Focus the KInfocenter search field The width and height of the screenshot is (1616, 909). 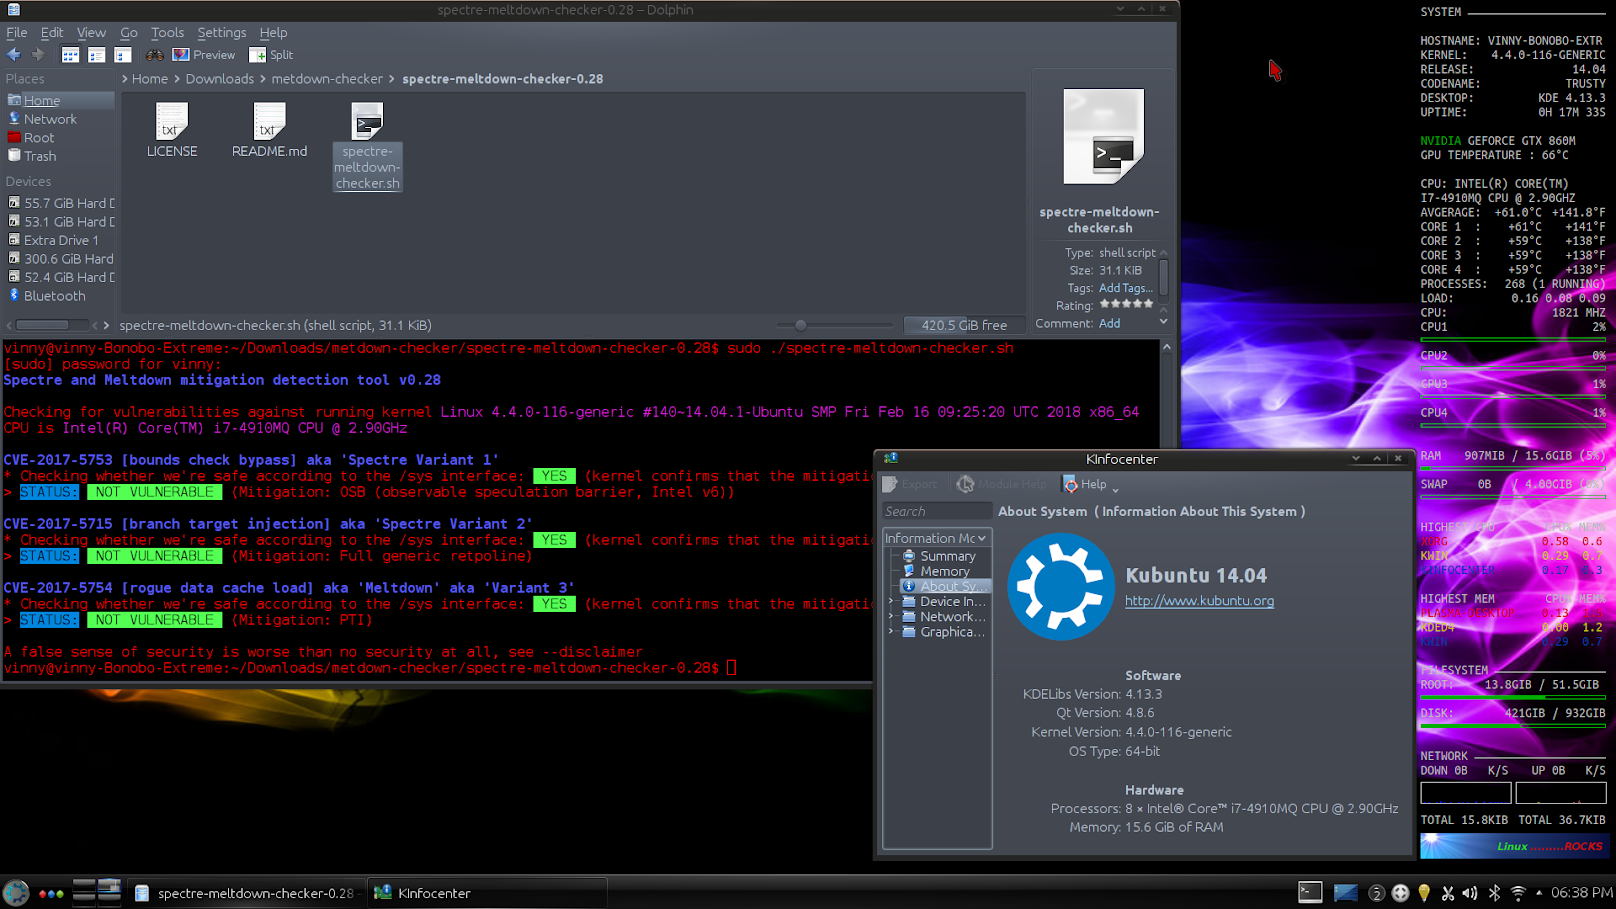click(x=936, y=511)
